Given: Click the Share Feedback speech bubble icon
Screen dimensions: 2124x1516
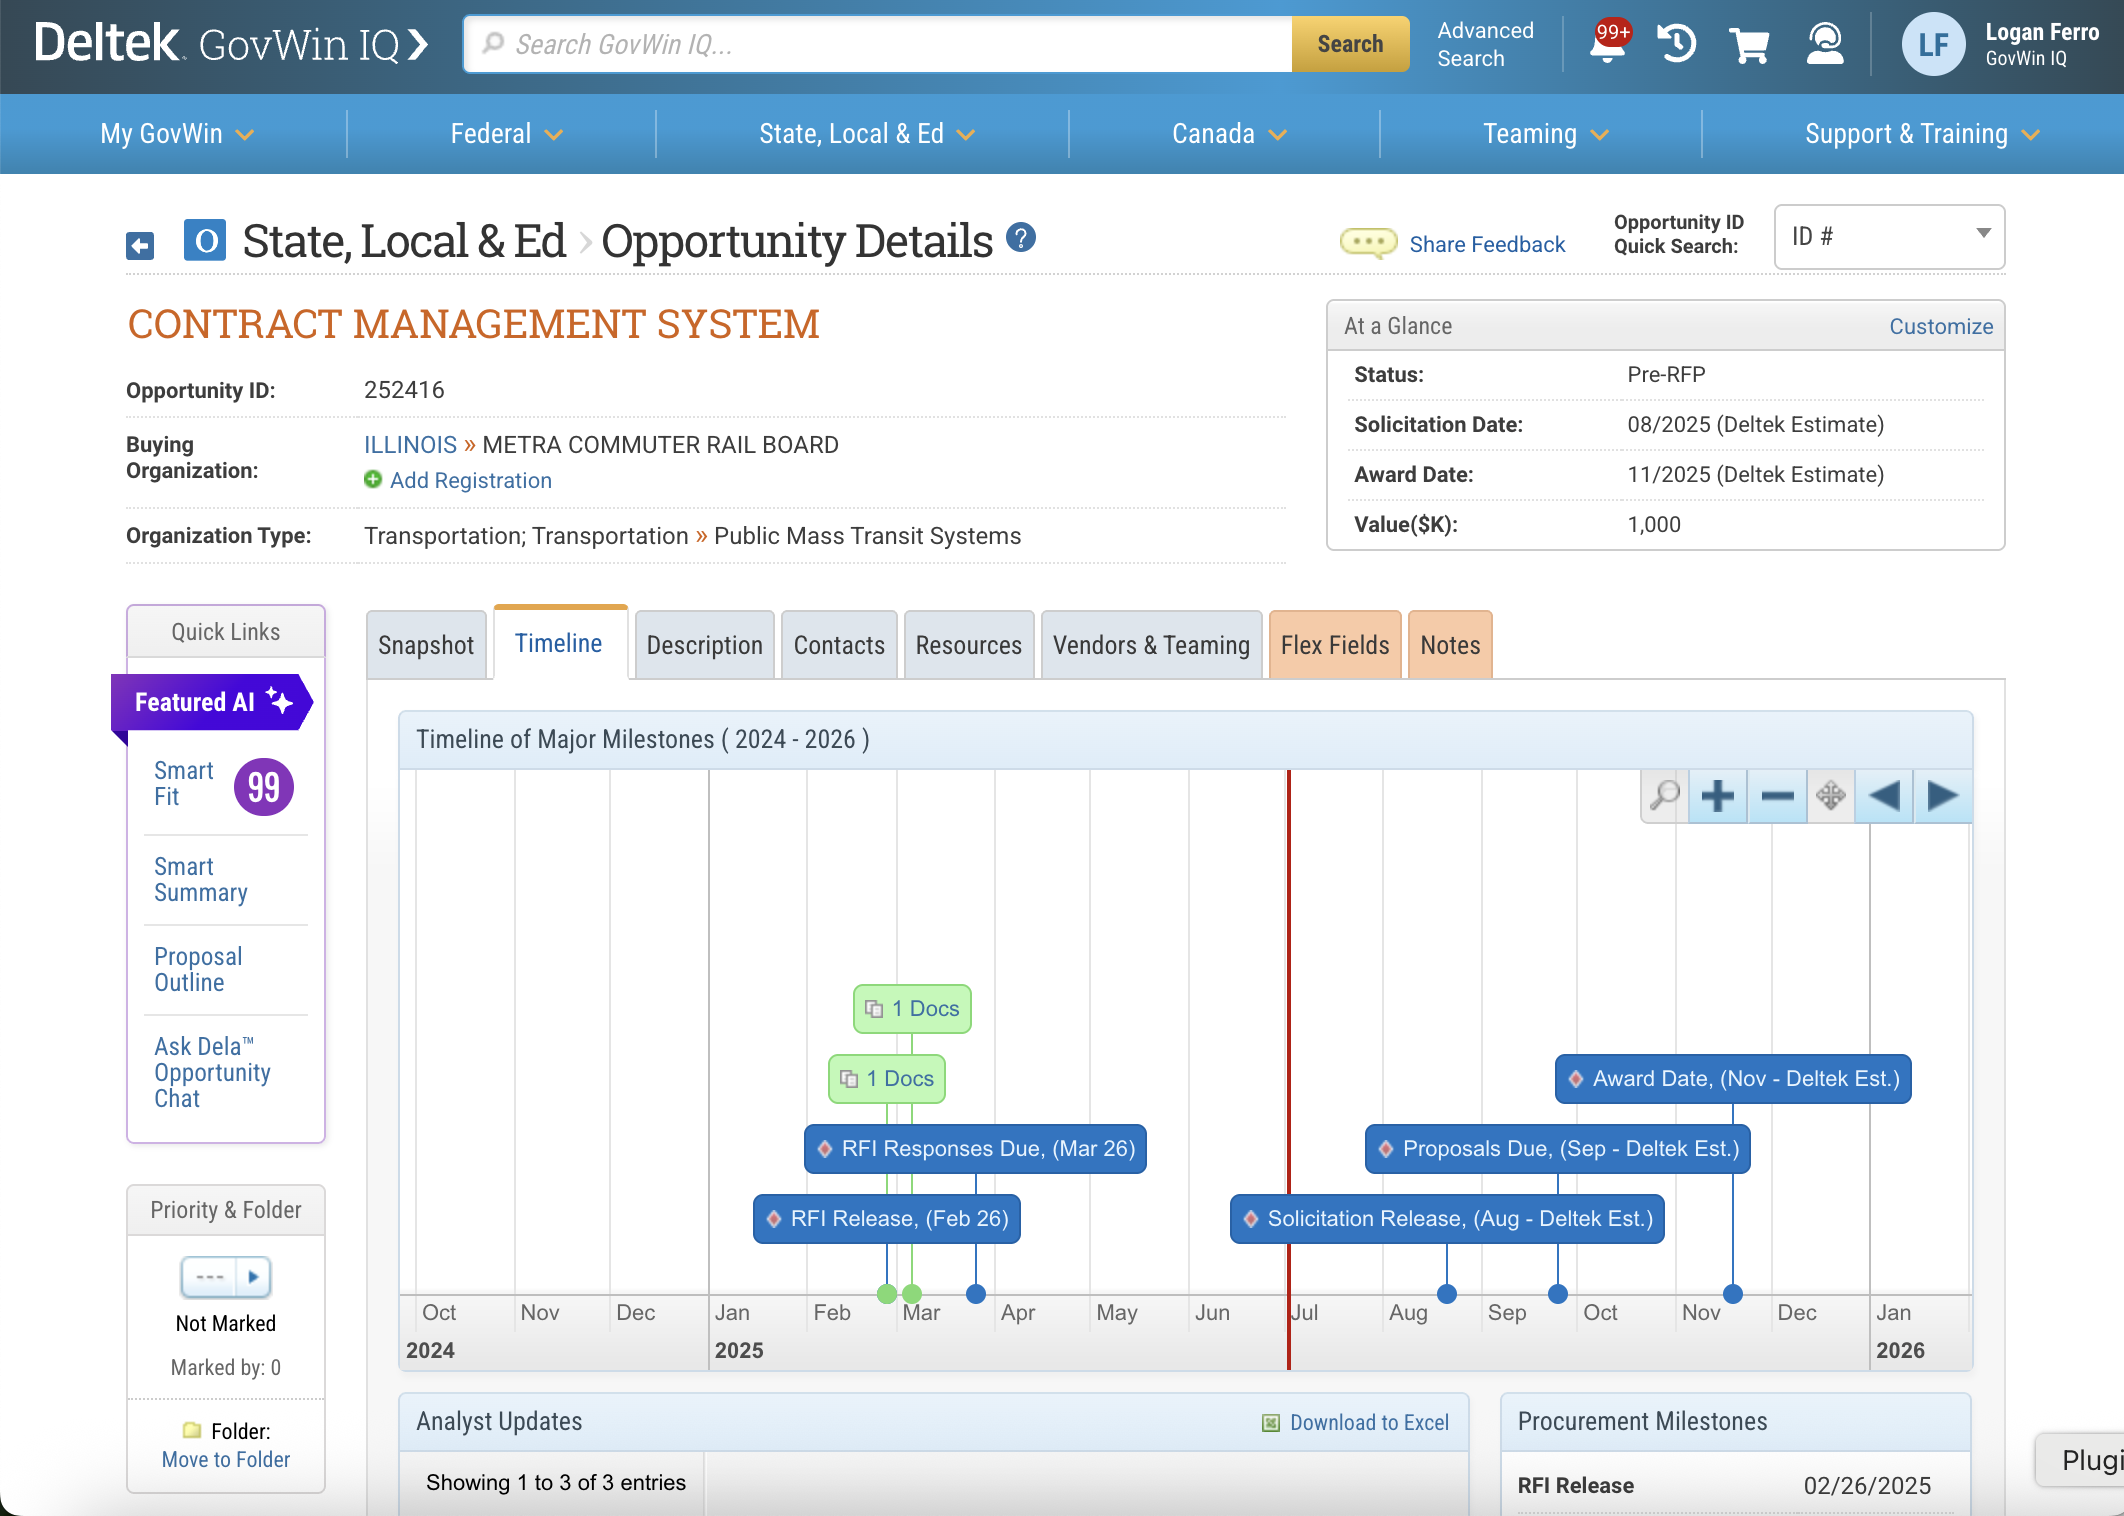Looking at the screenshot, I should tap(1368, 243).
